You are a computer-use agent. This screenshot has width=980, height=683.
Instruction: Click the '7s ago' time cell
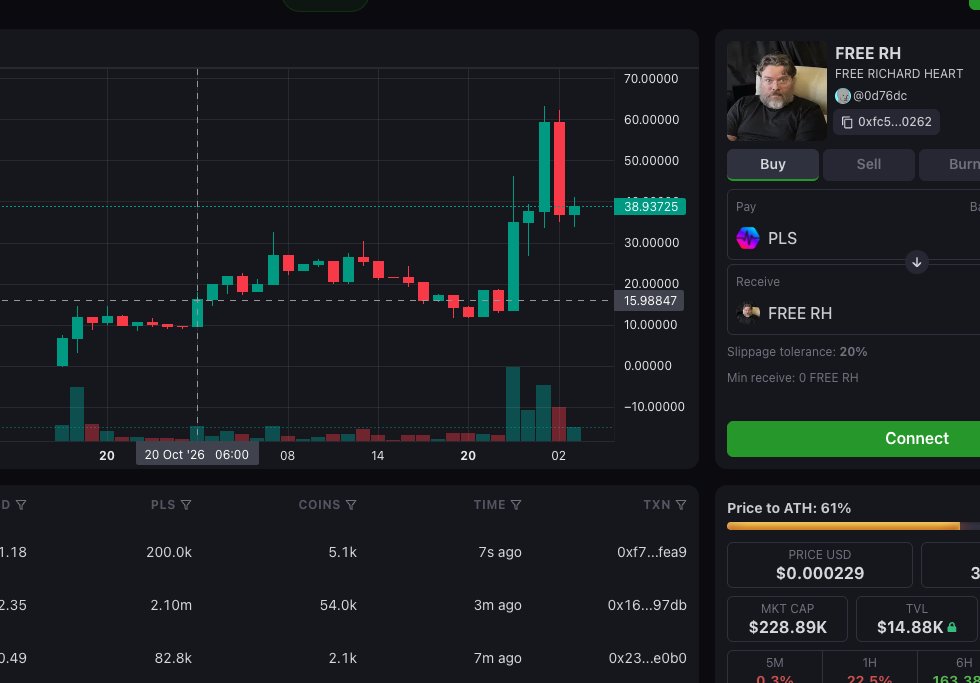pyautogui.click(x=500, y=552)
